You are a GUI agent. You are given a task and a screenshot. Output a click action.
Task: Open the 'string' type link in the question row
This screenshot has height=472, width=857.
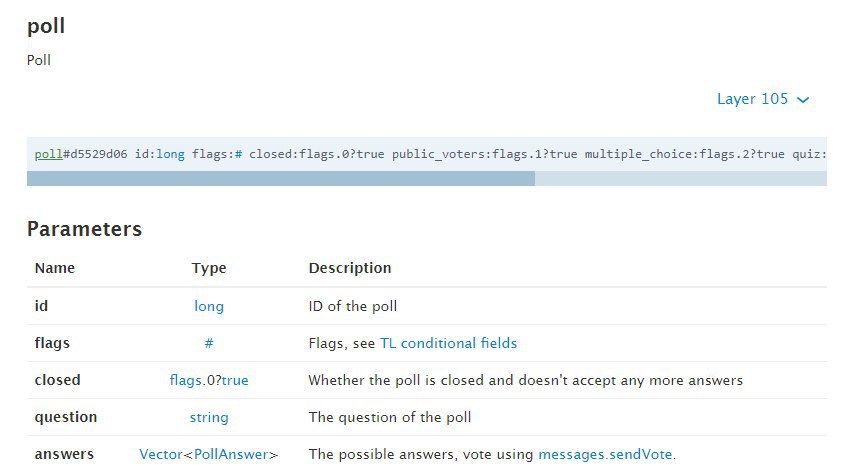click(x=209, y=417)
